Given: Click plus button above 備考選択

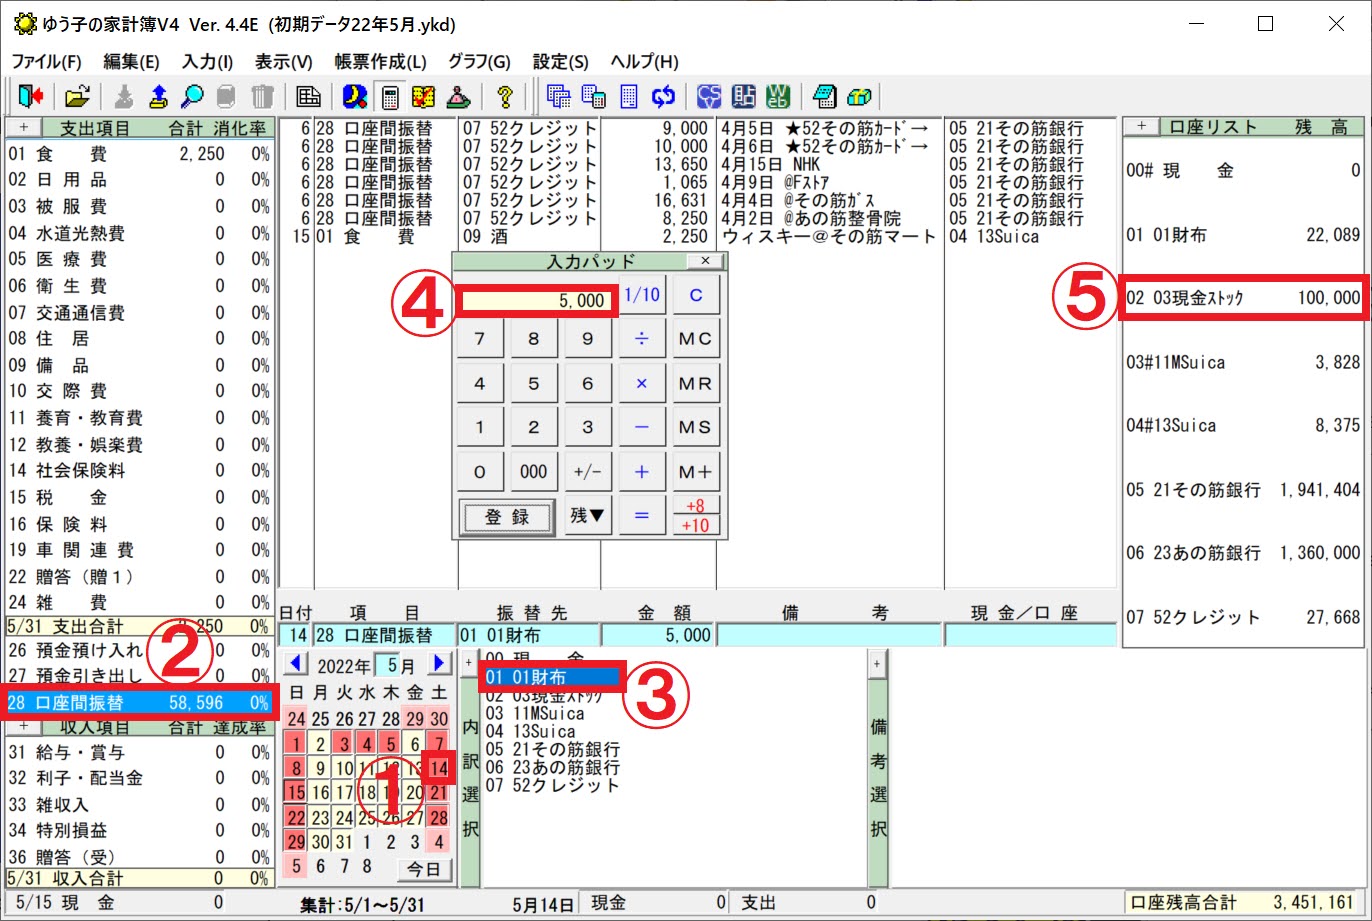Looking at the screenshot, I should (877, 662).
